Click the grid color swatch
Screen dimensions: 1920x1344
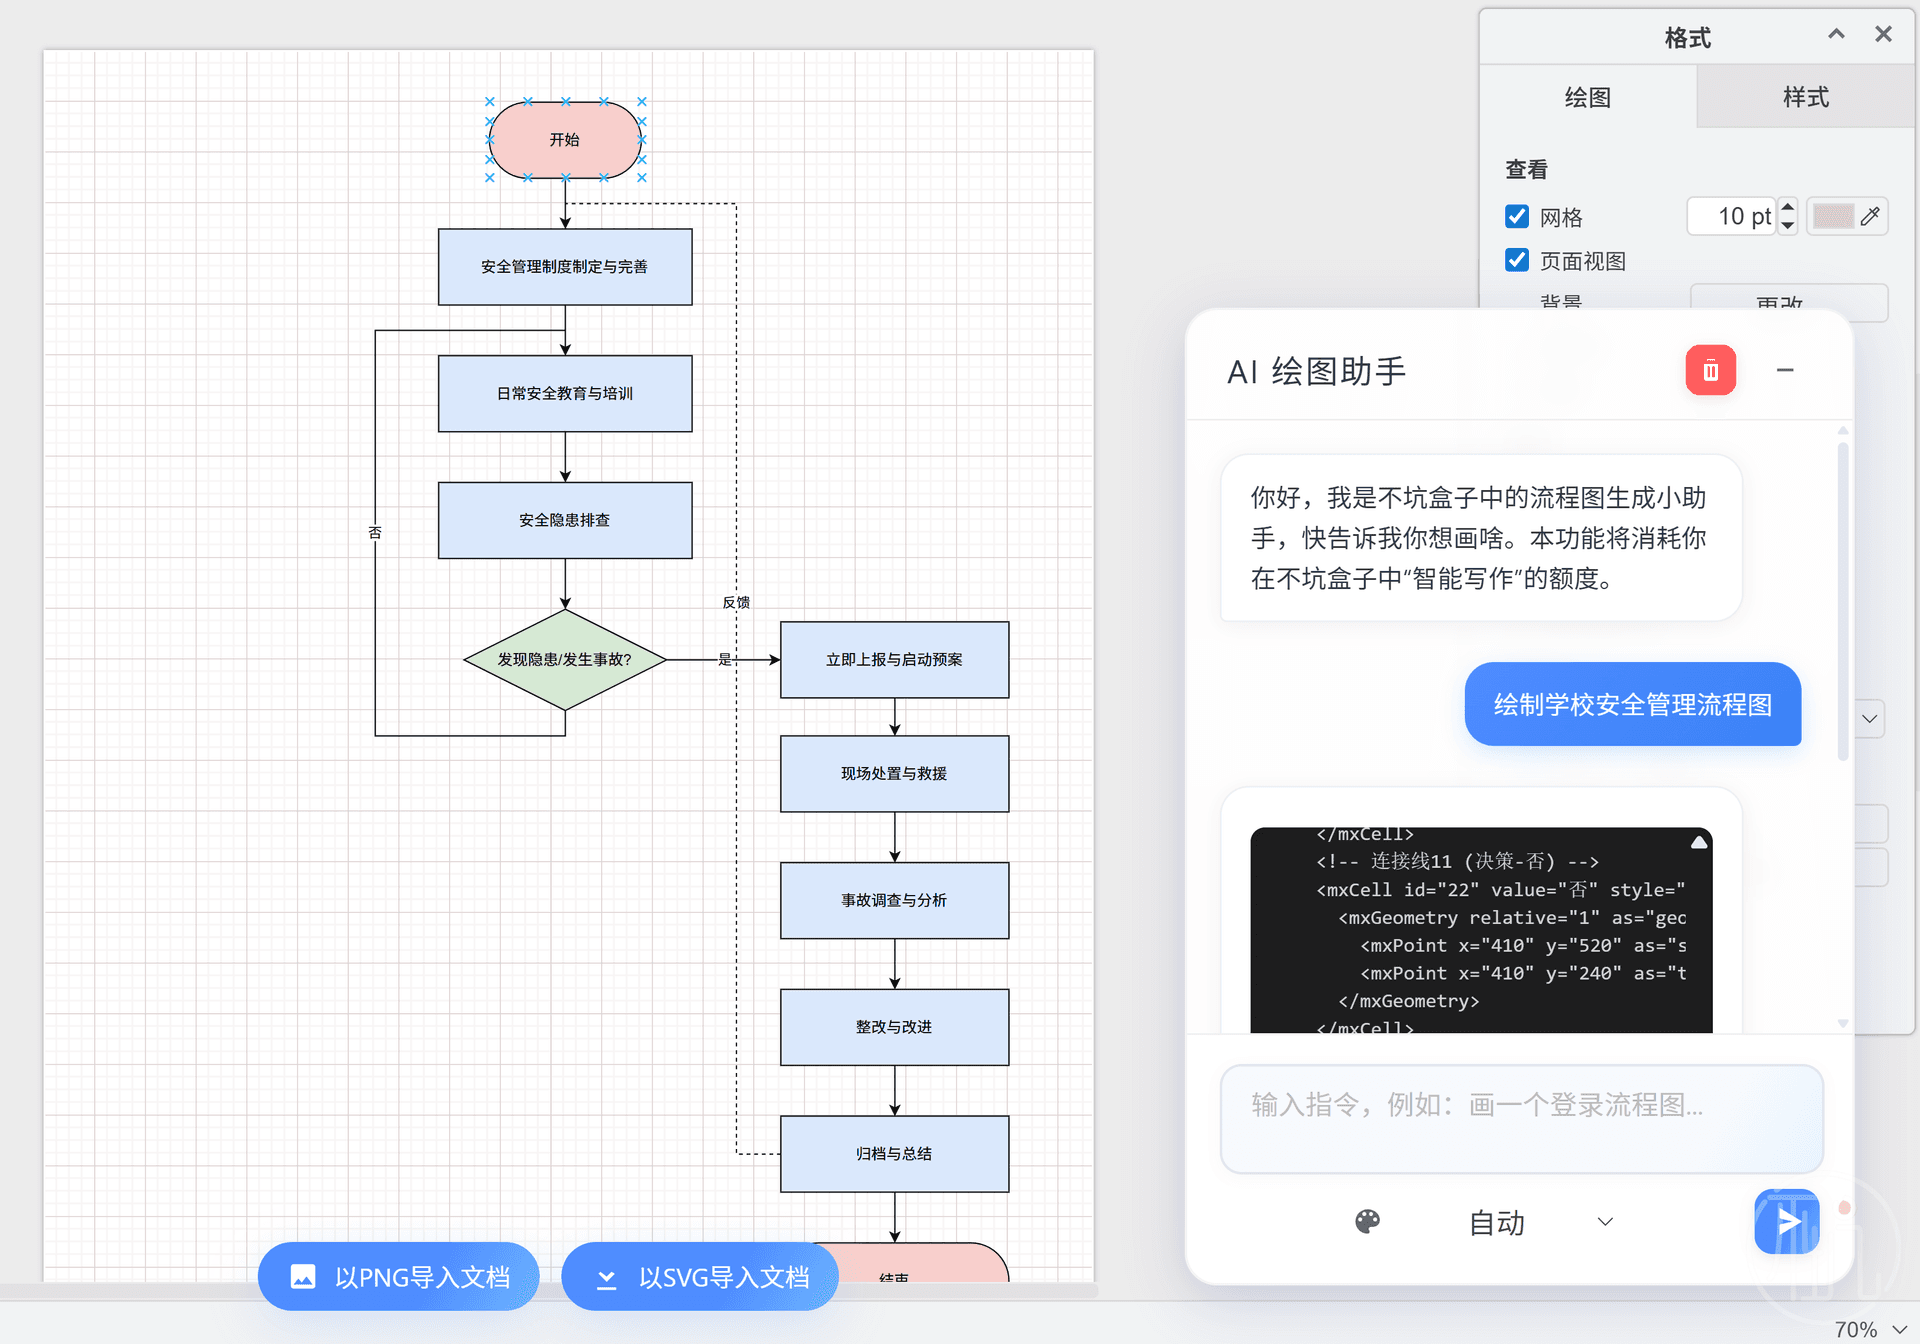pyautogui.click(x=1833, y=216)
